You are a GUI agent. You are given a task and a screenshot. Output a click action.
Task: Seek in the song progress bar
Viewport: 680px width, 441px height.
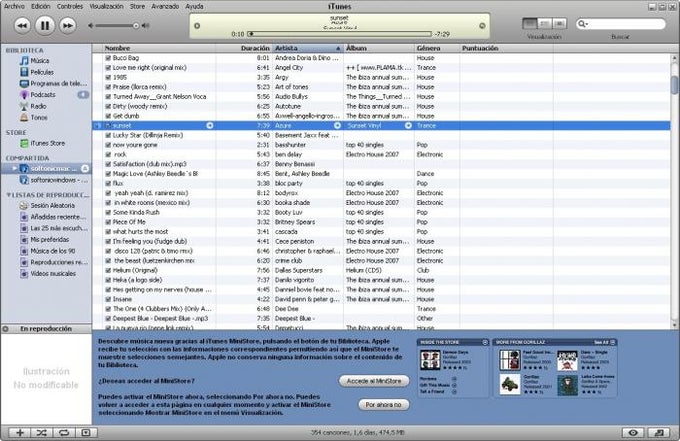click(340, 34)
